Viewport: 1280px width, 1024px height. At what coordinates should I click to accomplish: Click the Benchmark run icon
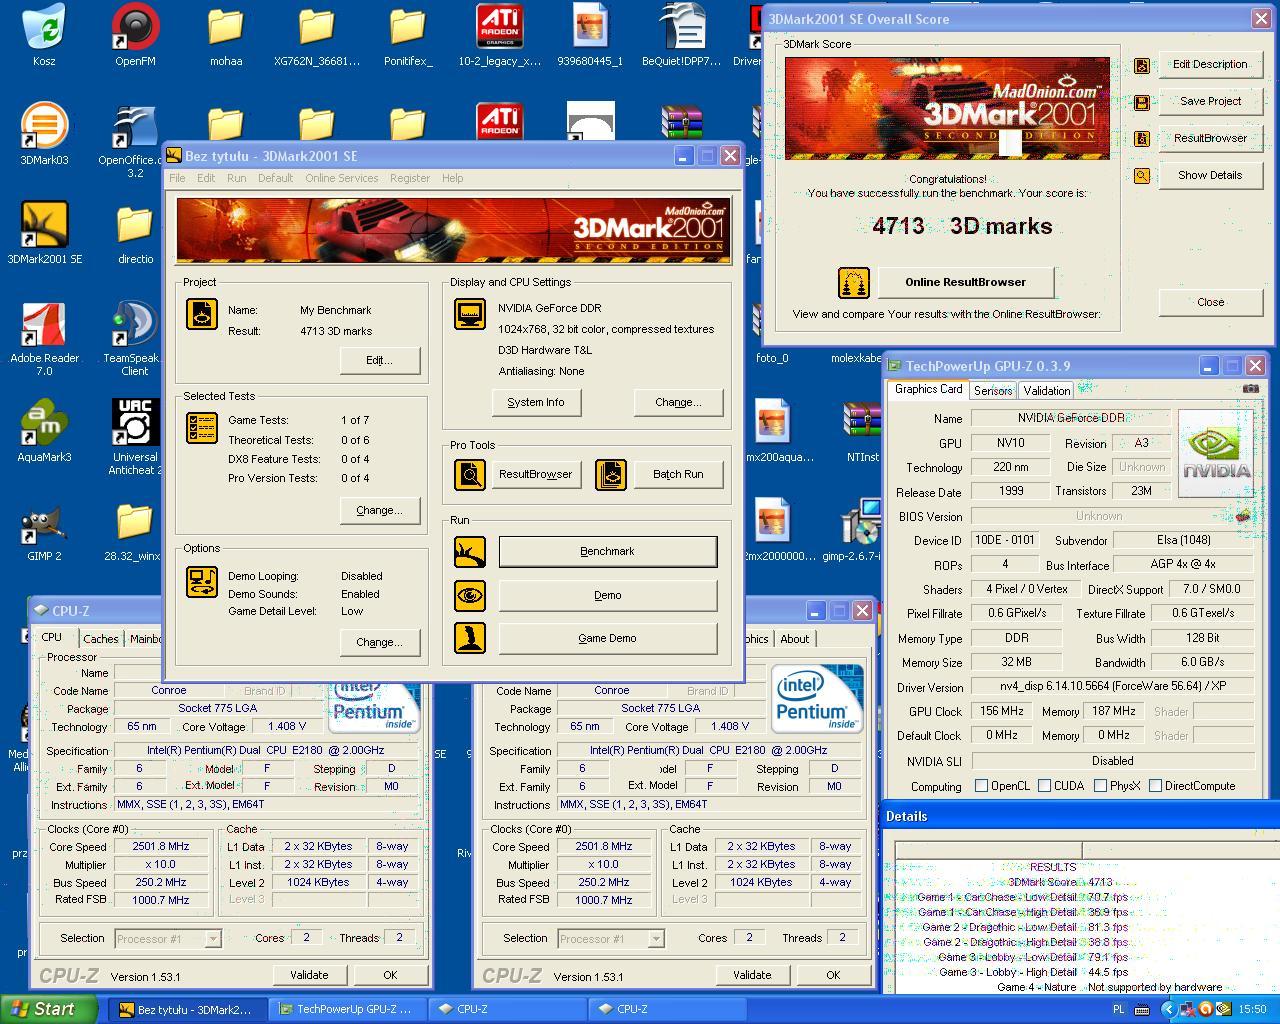pos(470,551)
